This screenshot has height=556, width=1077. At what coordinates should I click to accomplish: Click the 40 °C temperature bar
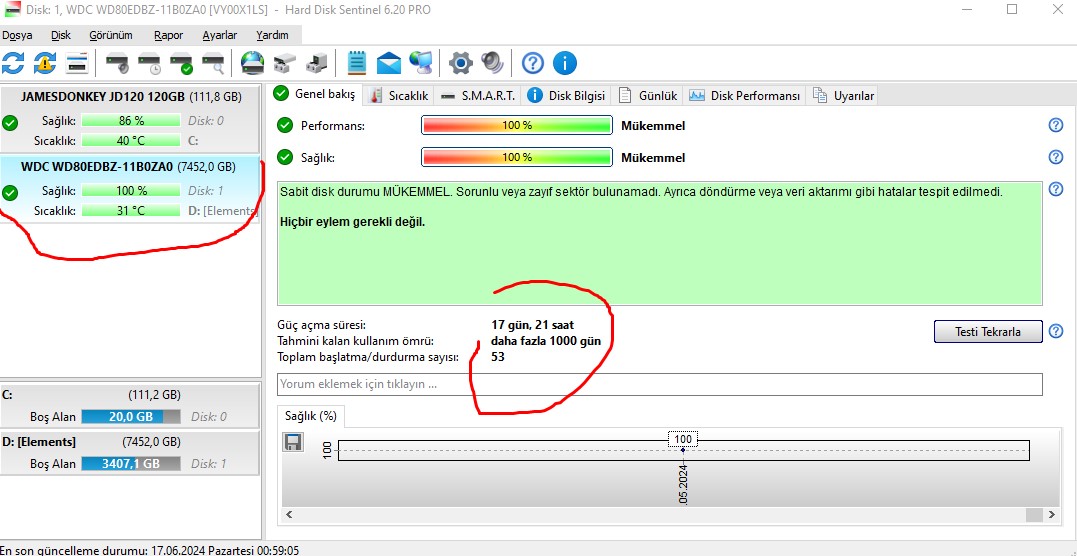pos(131,141)
